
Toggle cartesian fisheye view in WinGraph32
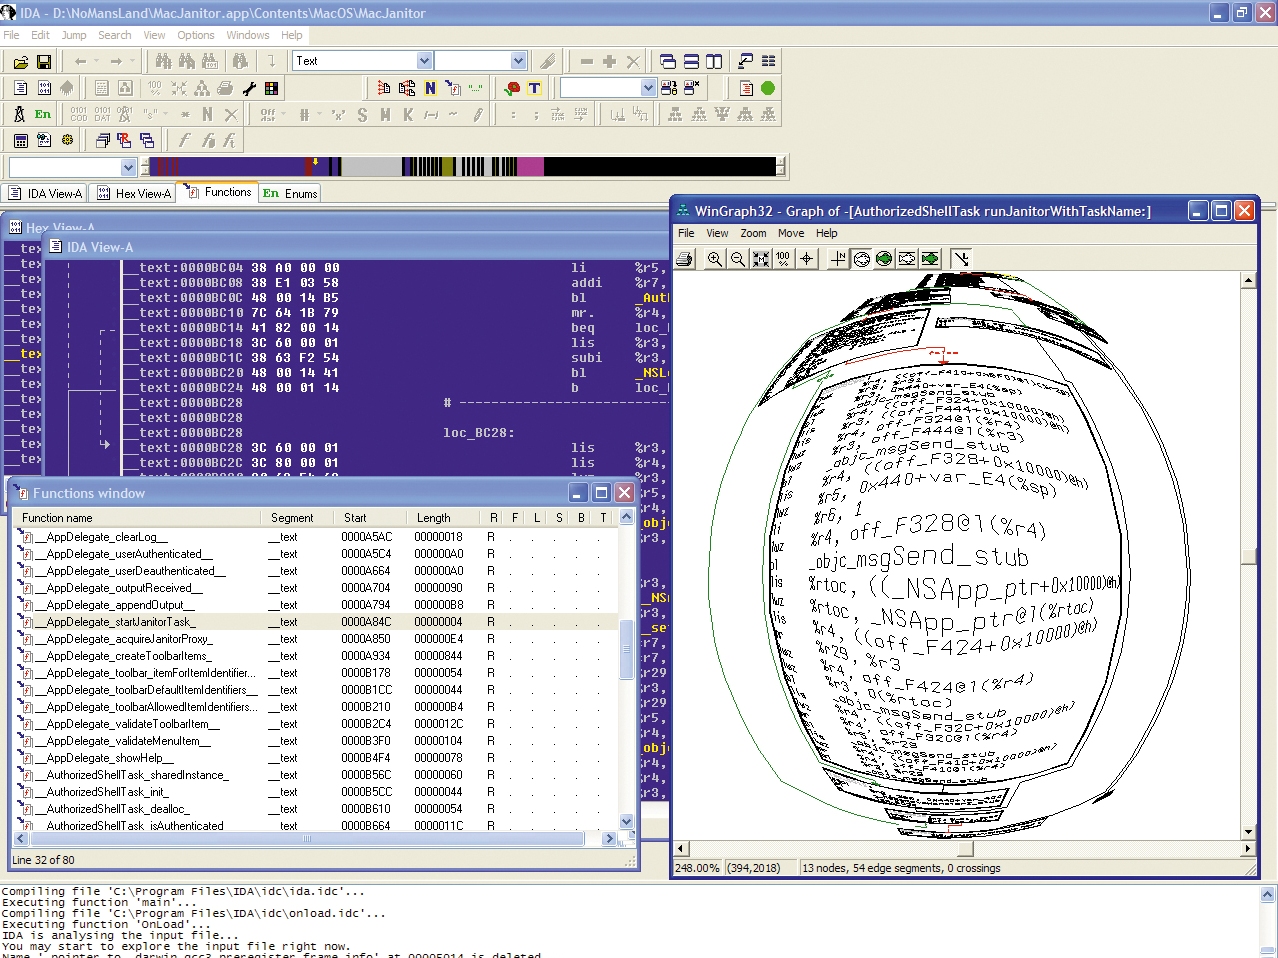click(x=907, y=259)
